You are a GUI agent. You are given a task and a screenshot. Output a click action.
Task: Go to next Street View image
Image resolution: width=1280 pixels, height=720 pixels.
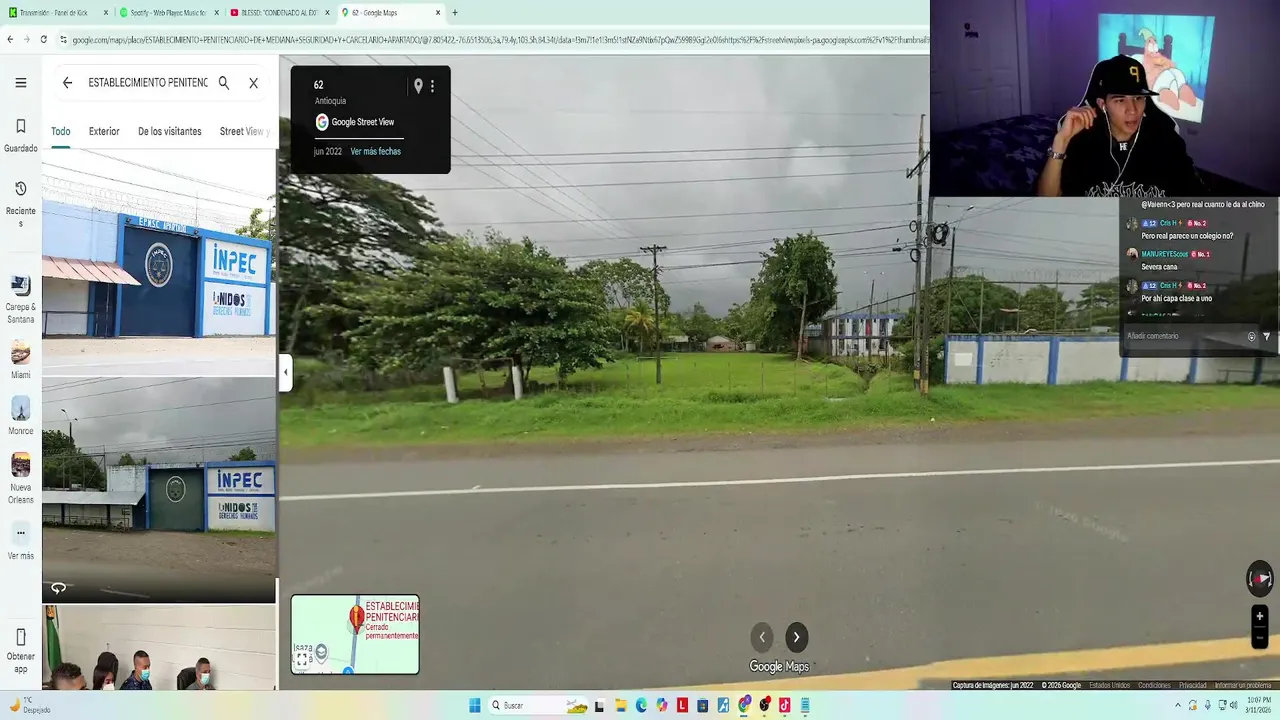(796, 637)
